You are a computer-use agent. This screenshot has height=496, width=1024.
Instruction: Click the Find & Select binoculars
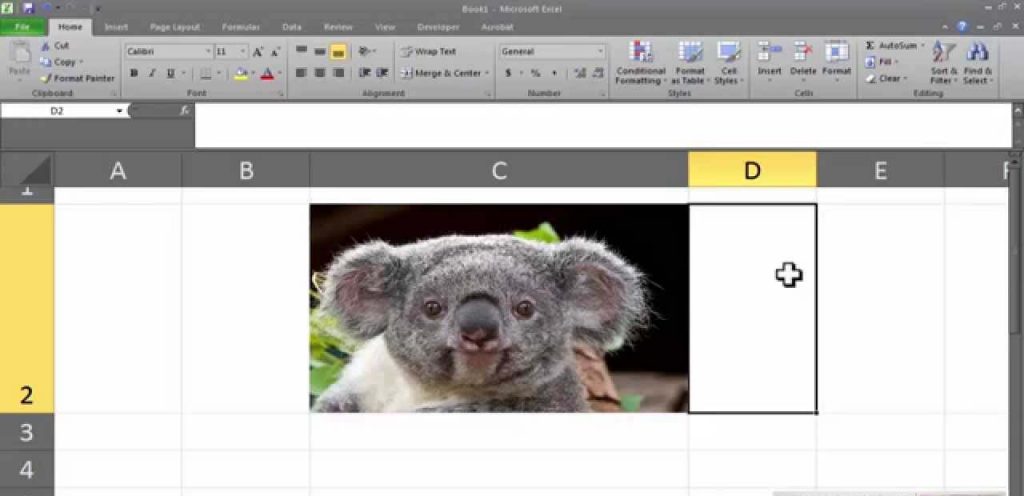click(977, 53)
